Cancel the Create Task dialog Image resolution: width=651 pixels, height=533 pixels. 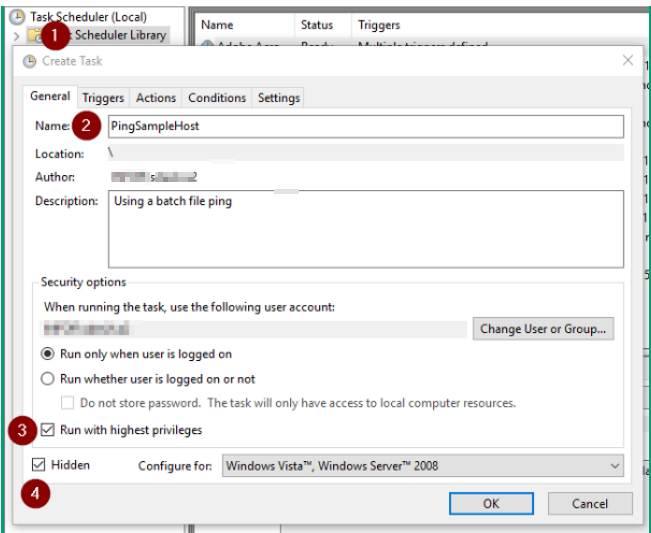tap(590, 504)
